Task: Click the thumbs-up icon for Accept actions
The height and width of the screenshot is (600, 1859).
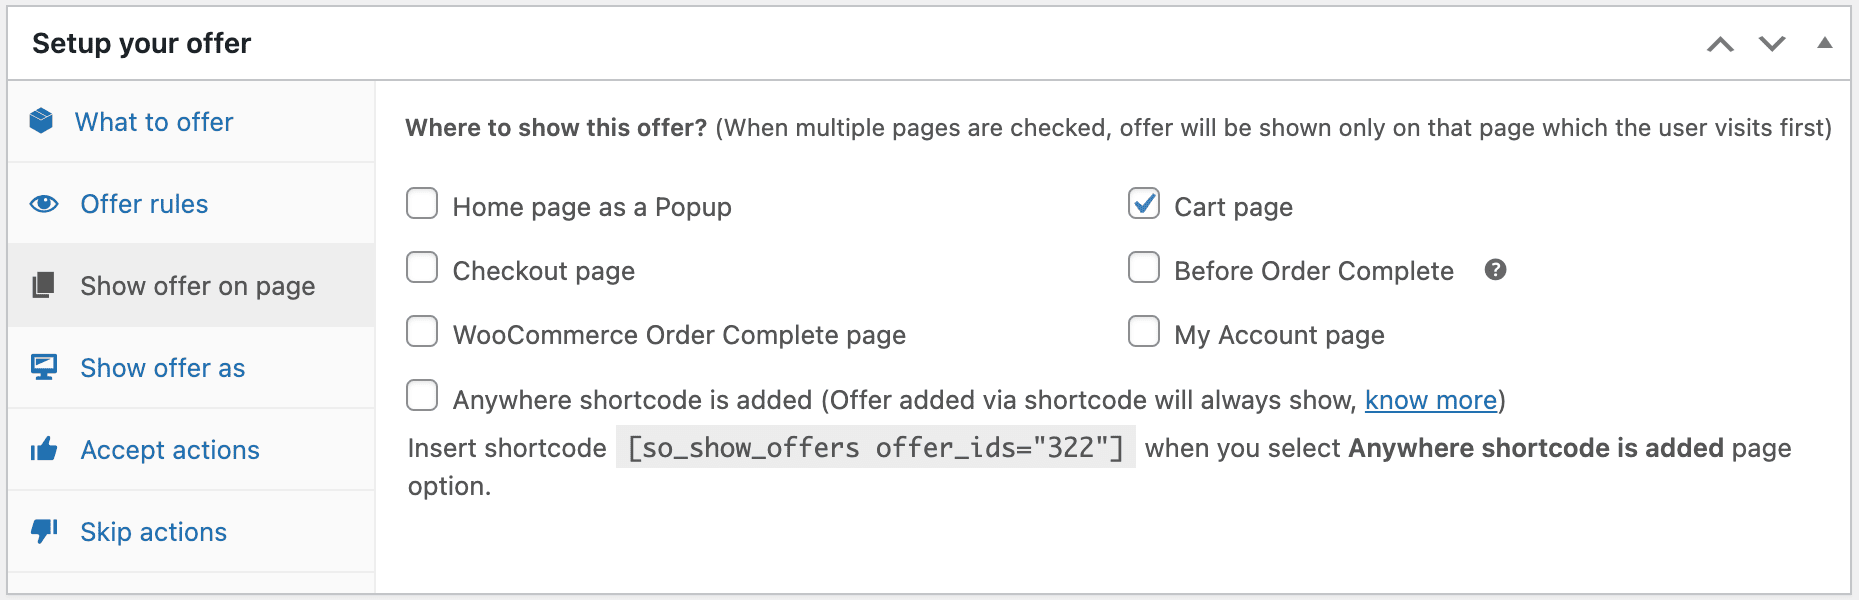Action: 44,449
